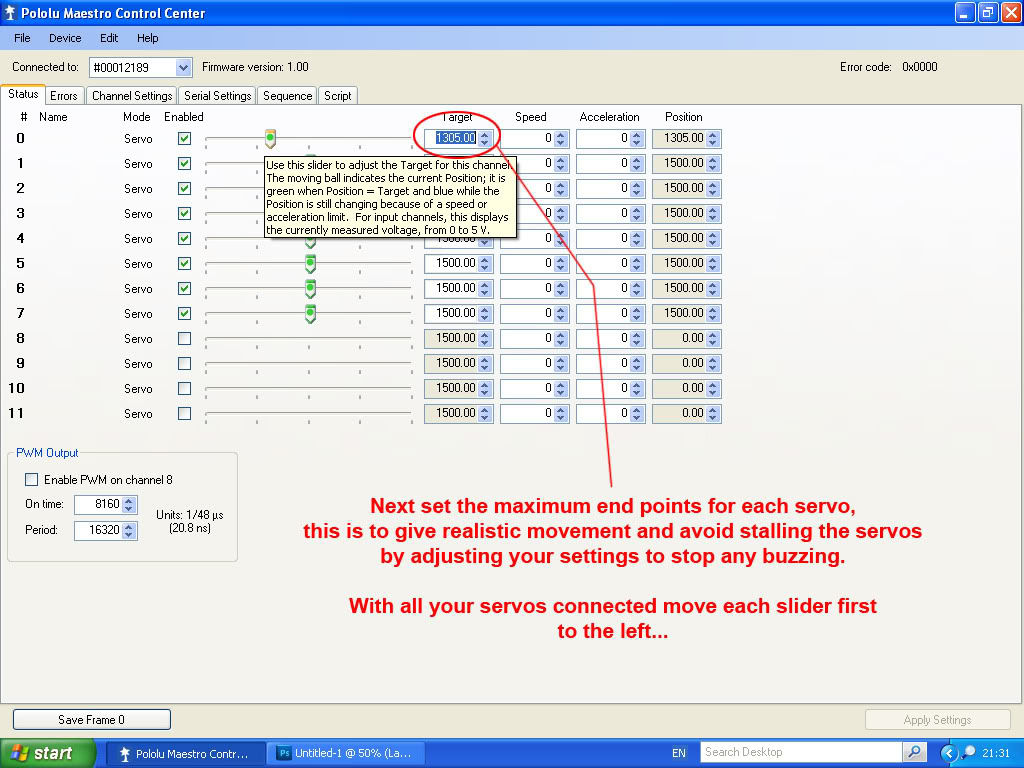Uncheck Enabled for channel 3

(x=185, y=214)
